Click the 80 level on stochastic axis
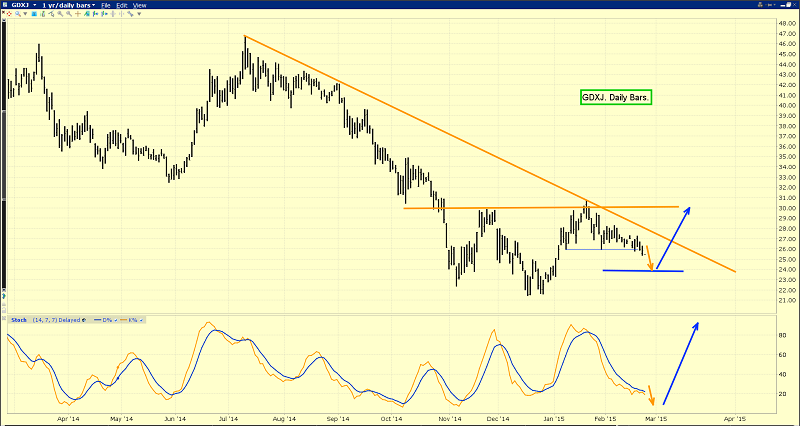 [783, 336]
